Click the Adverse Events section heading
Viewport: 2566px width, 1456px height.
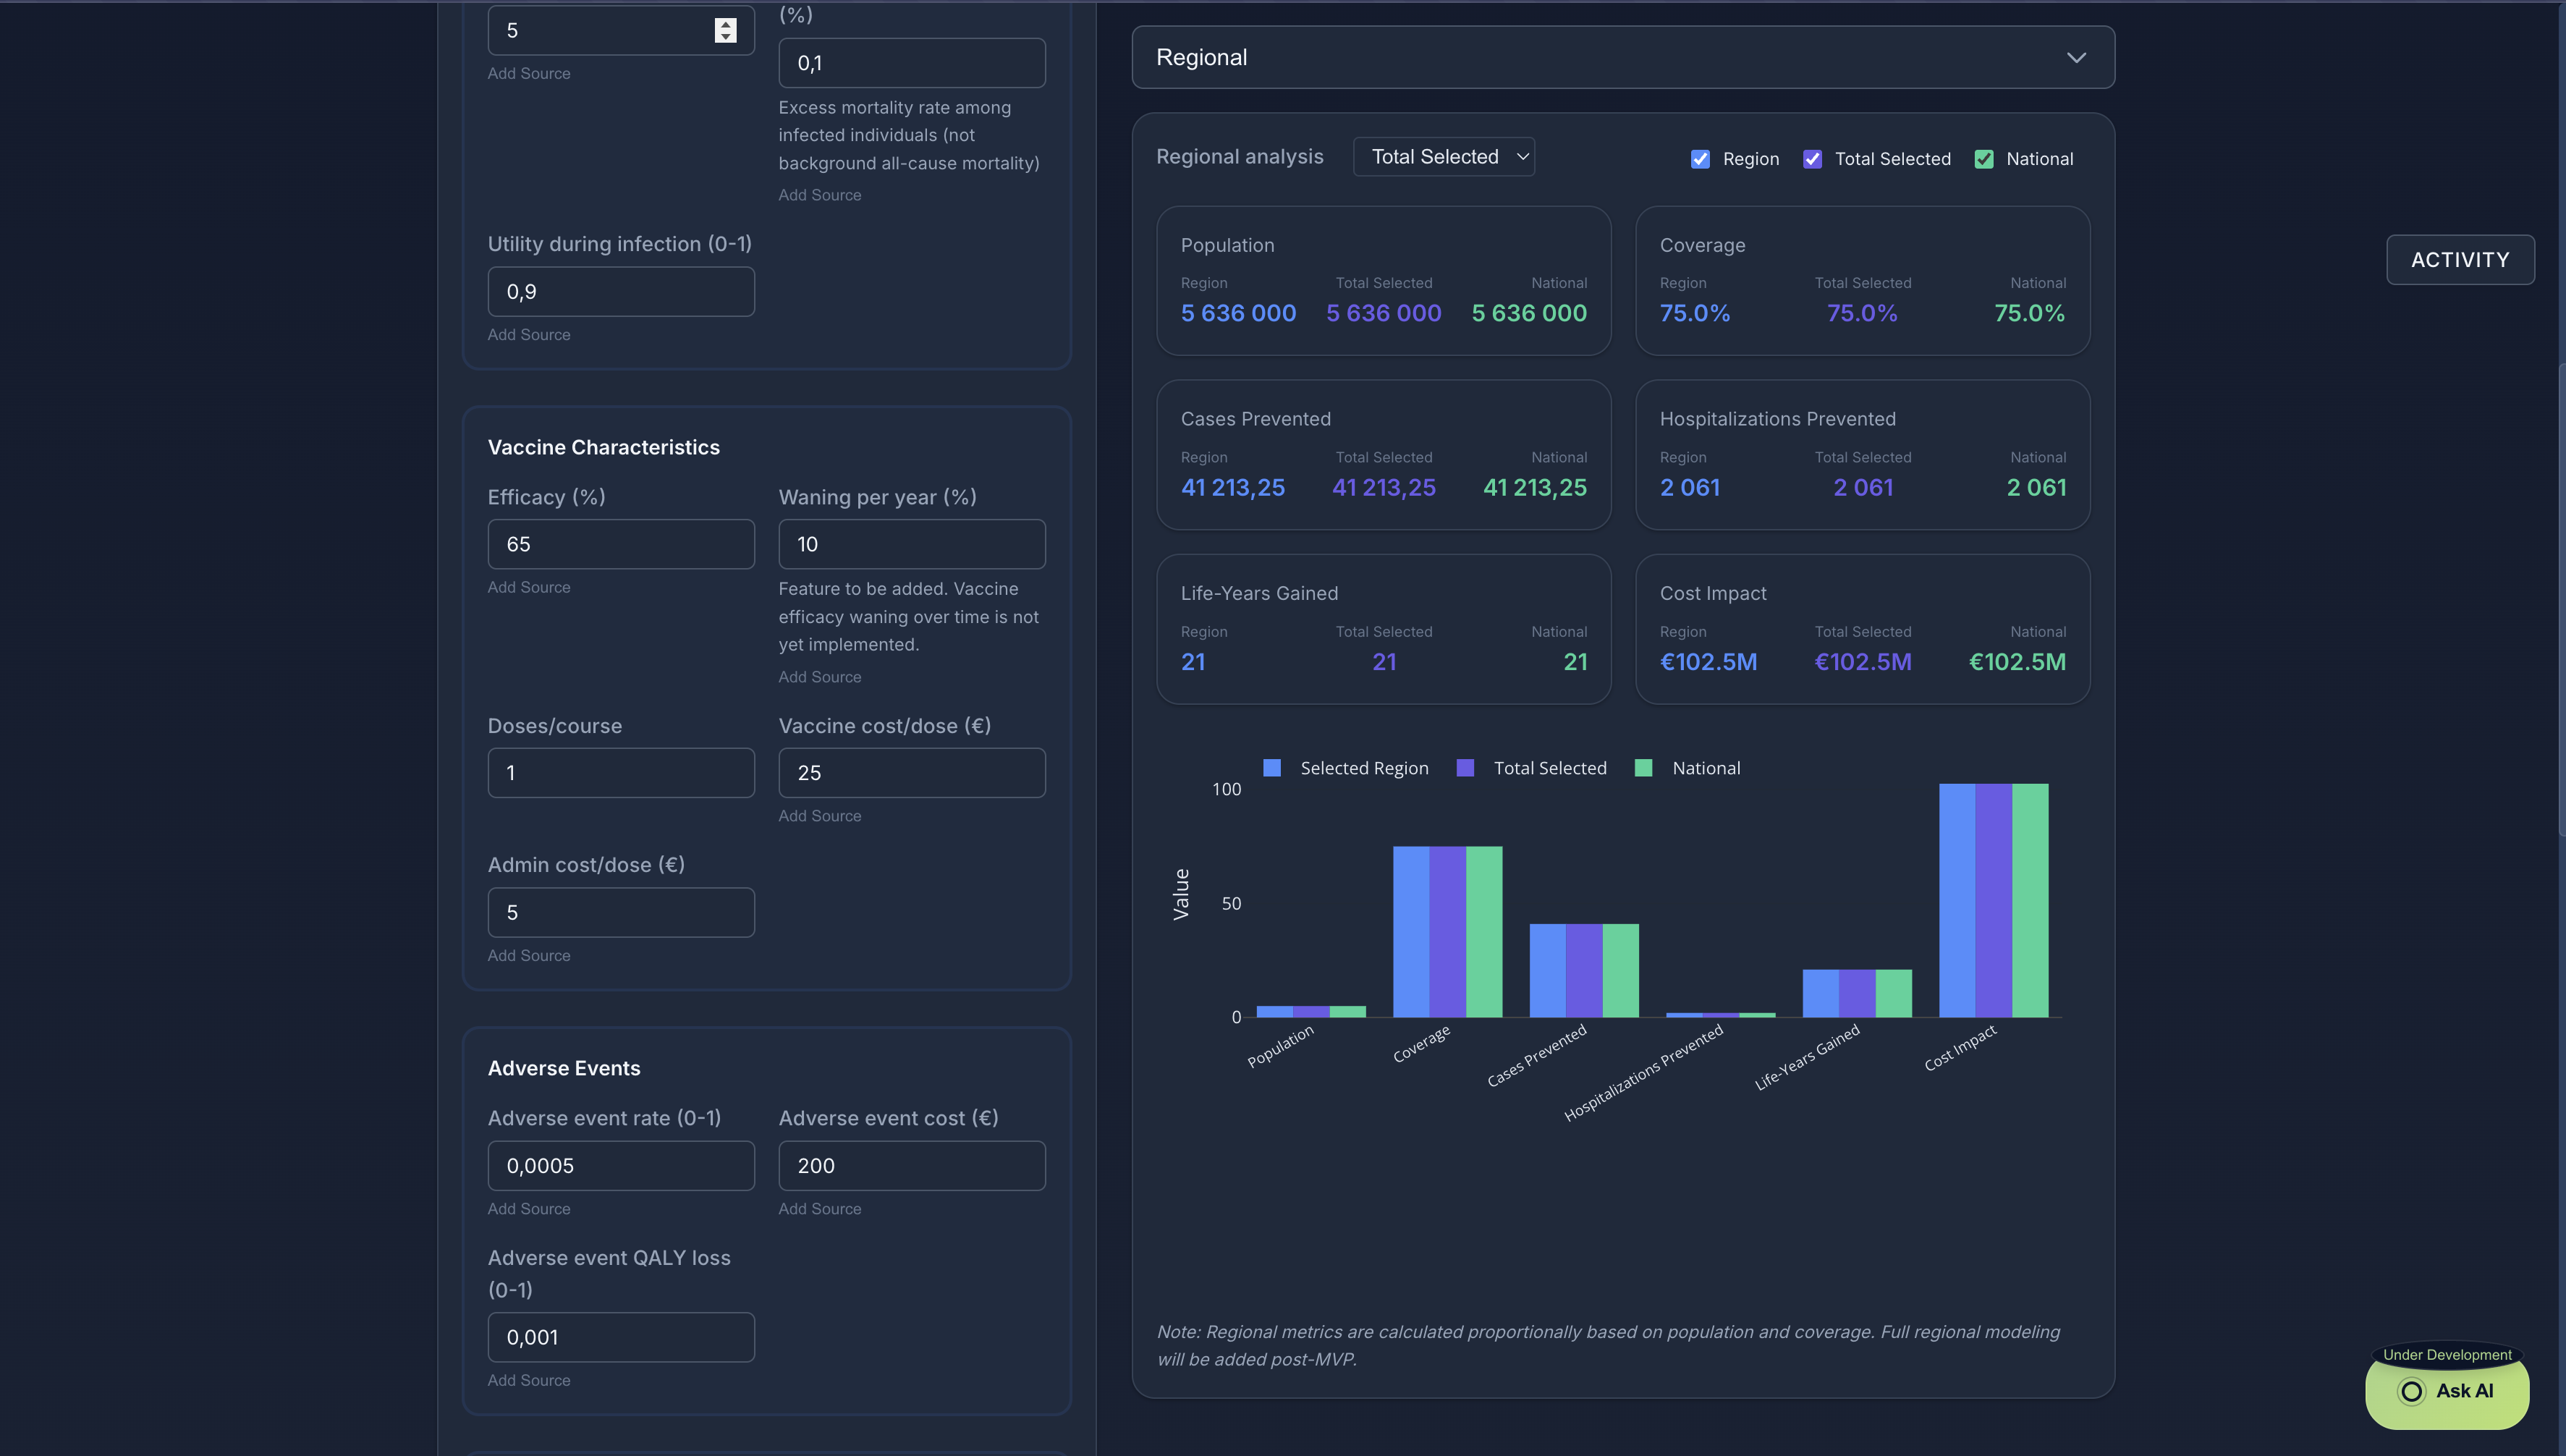tap(564, 1068)
